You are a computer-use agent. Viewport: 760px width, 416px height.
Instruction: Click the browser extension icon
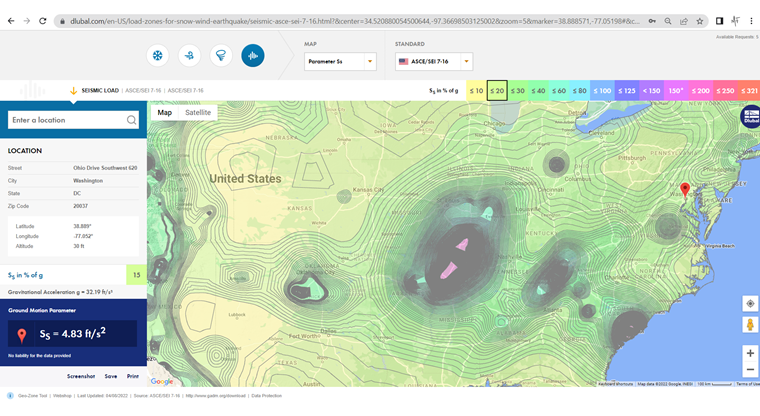click(x=735, y=21)
